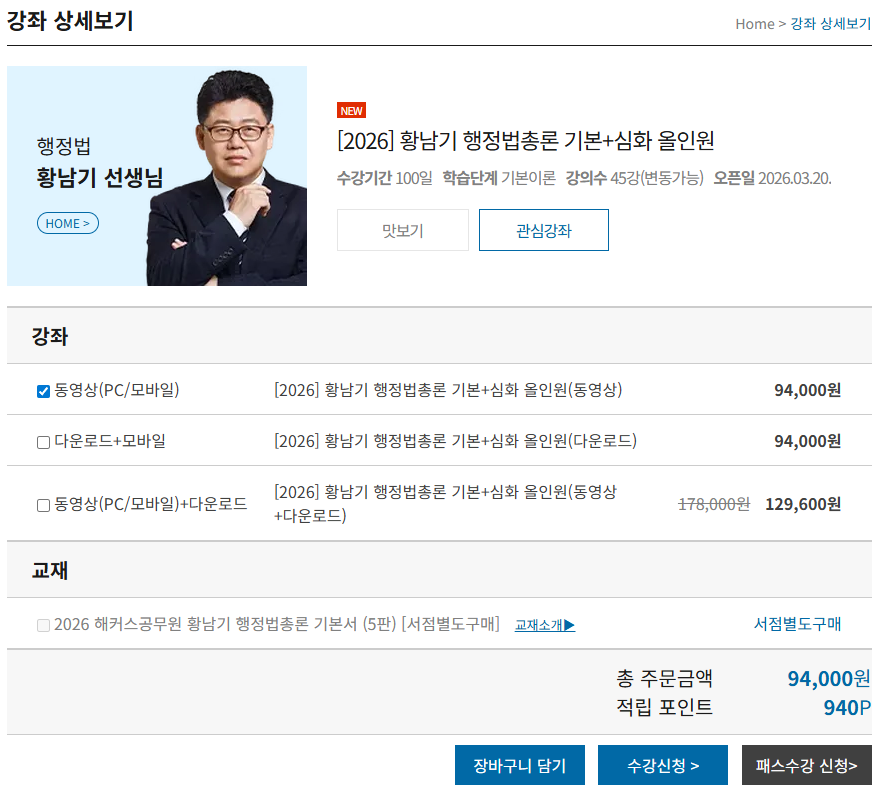Check the 다운로드+모바일 option box
The image size is (879, 792).
[x=43, y=442]
